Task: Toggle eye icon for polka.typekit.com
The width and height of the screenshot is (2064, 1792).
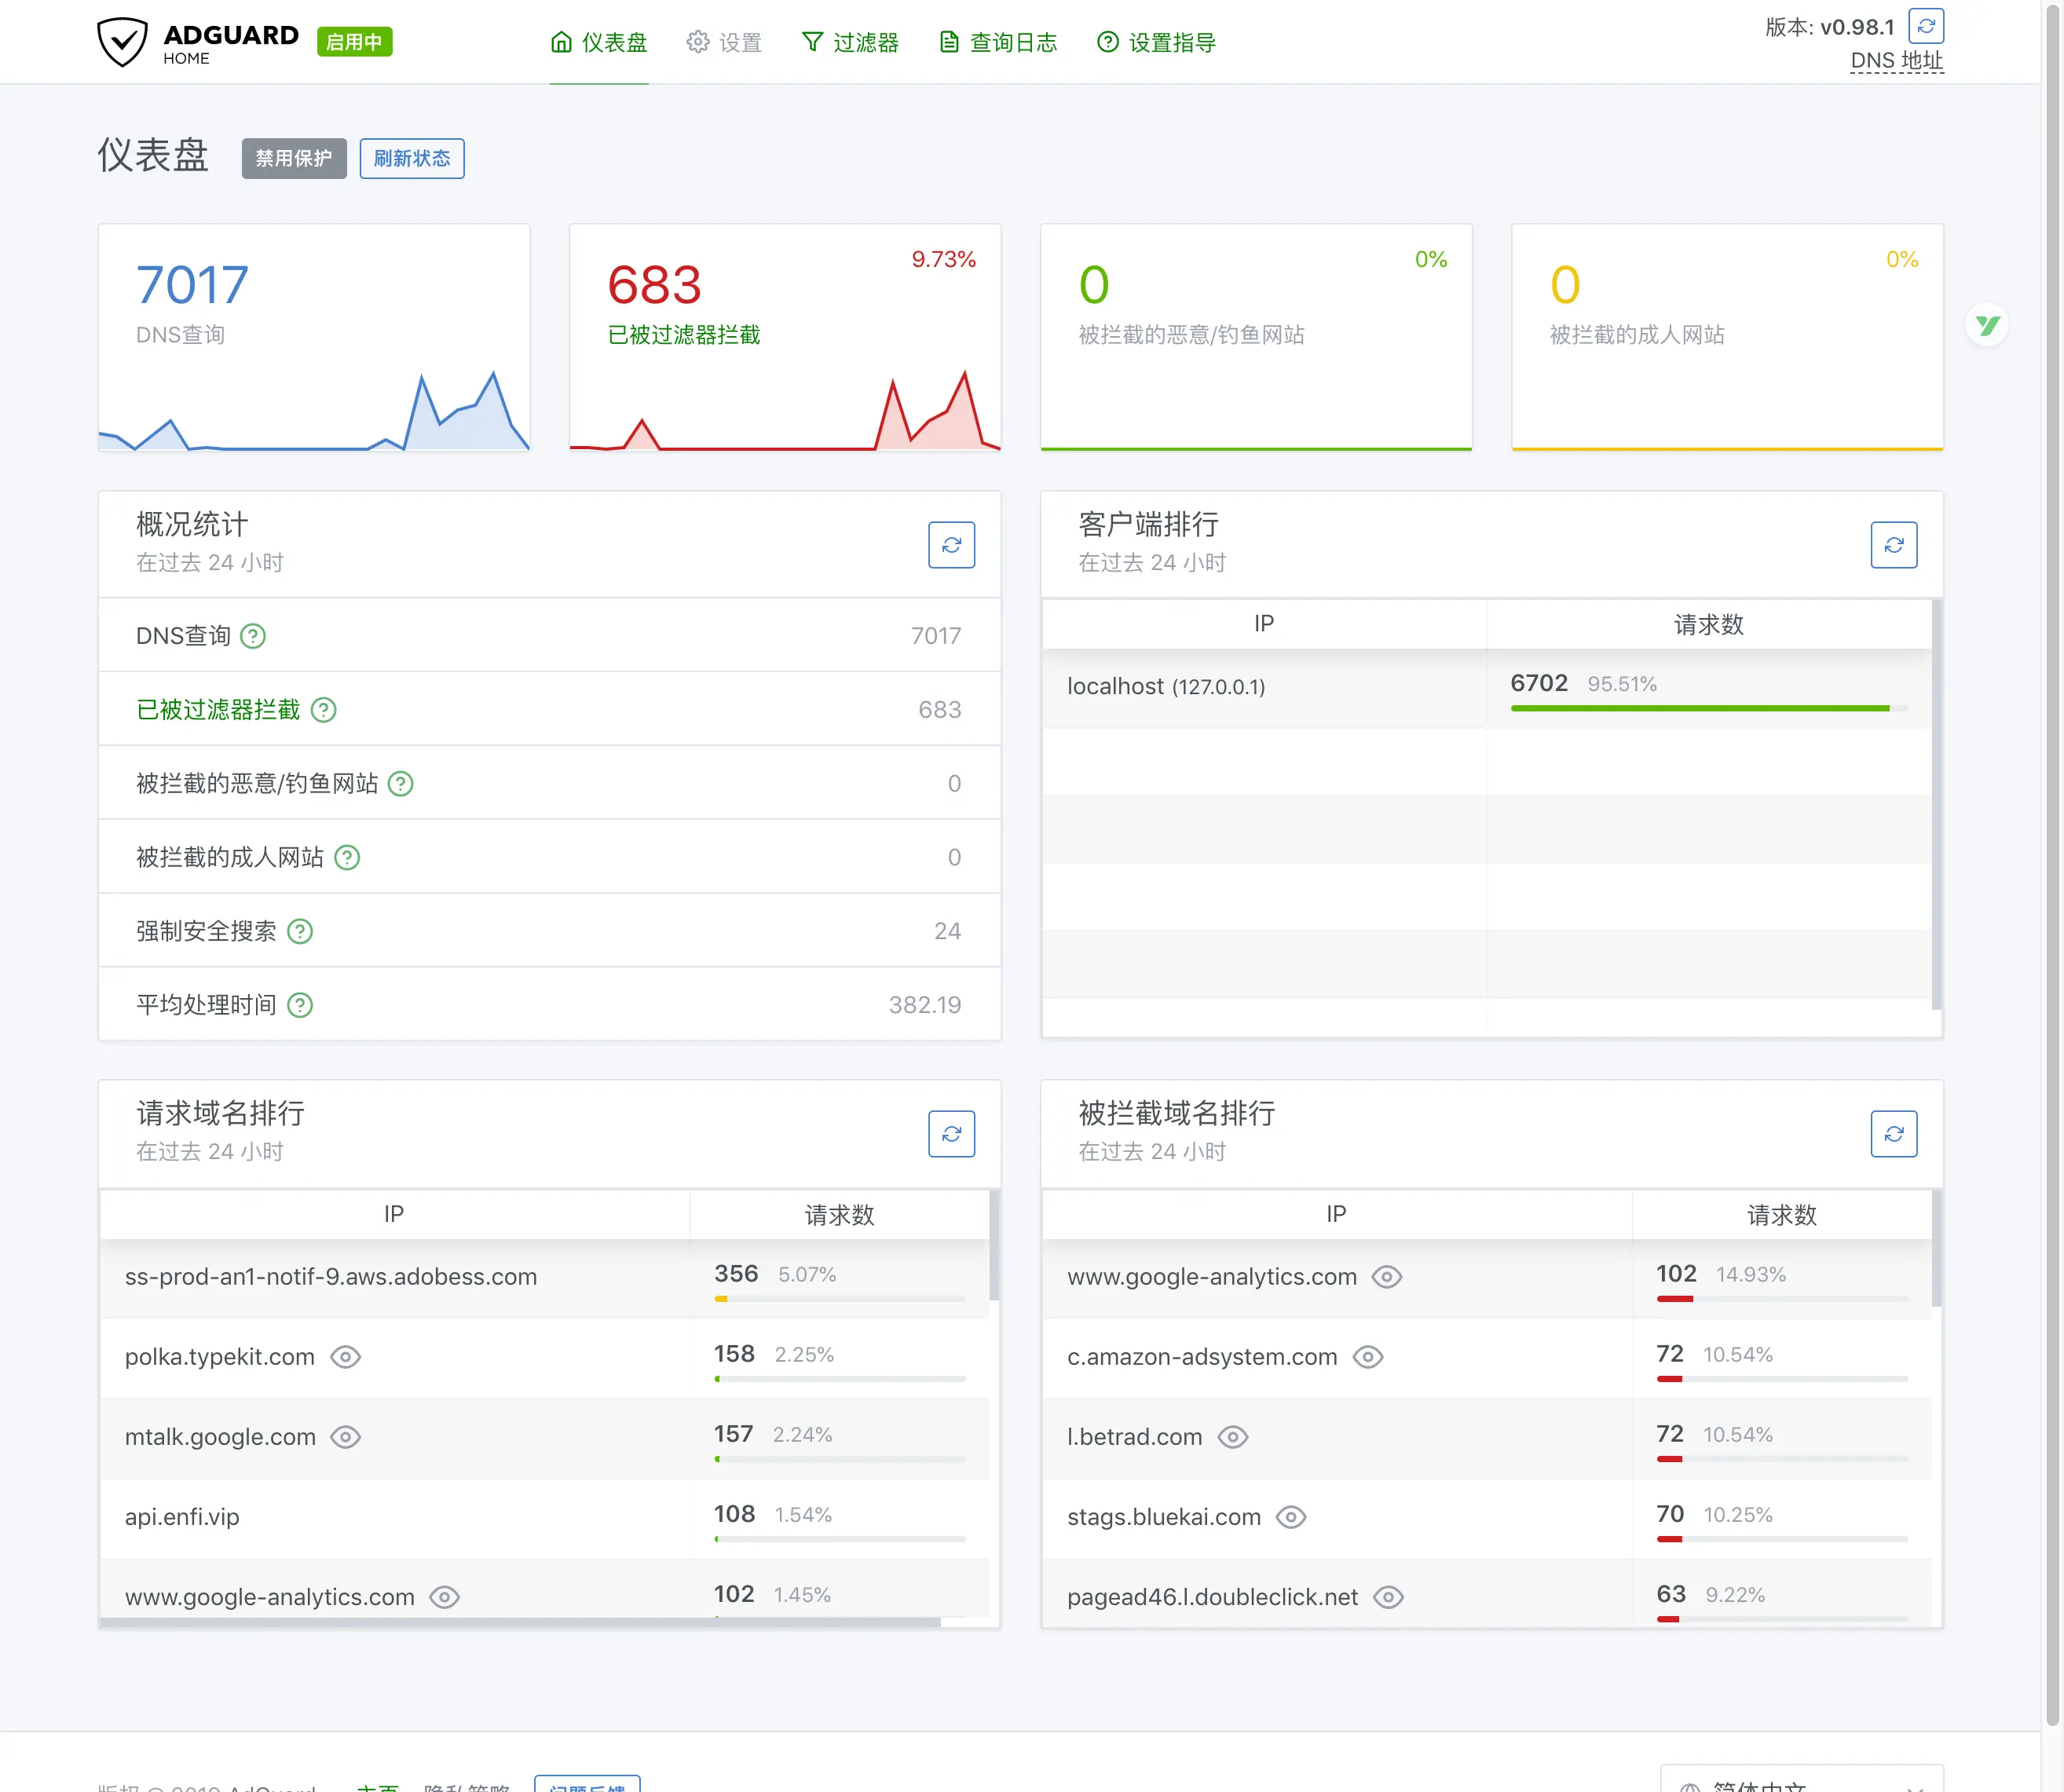Action: point(345,1357)
